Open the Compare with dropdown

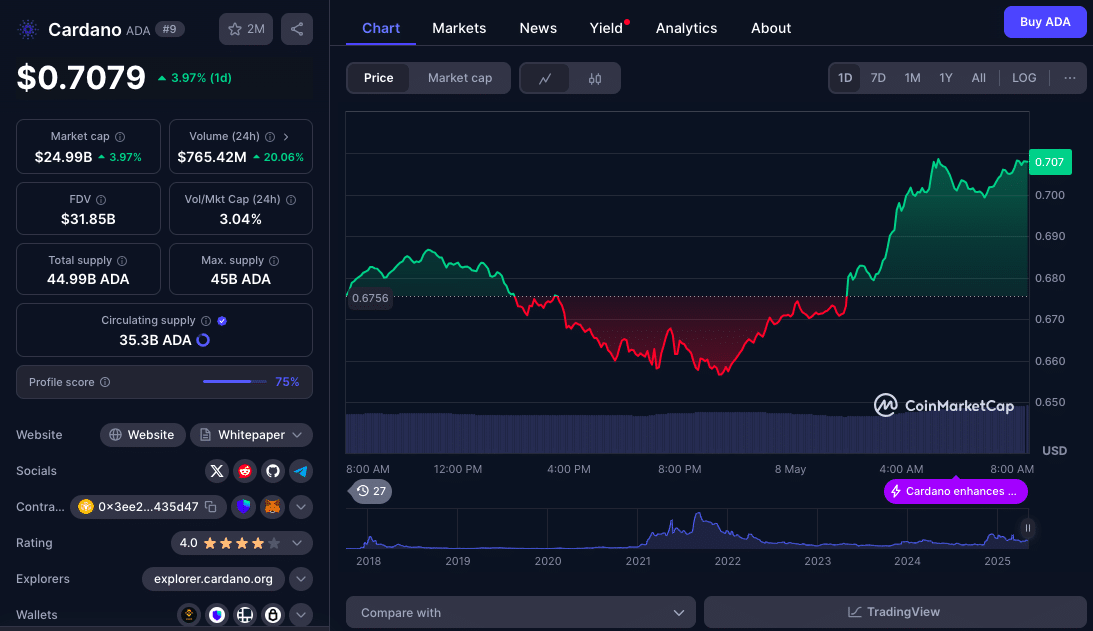[520, 612]
